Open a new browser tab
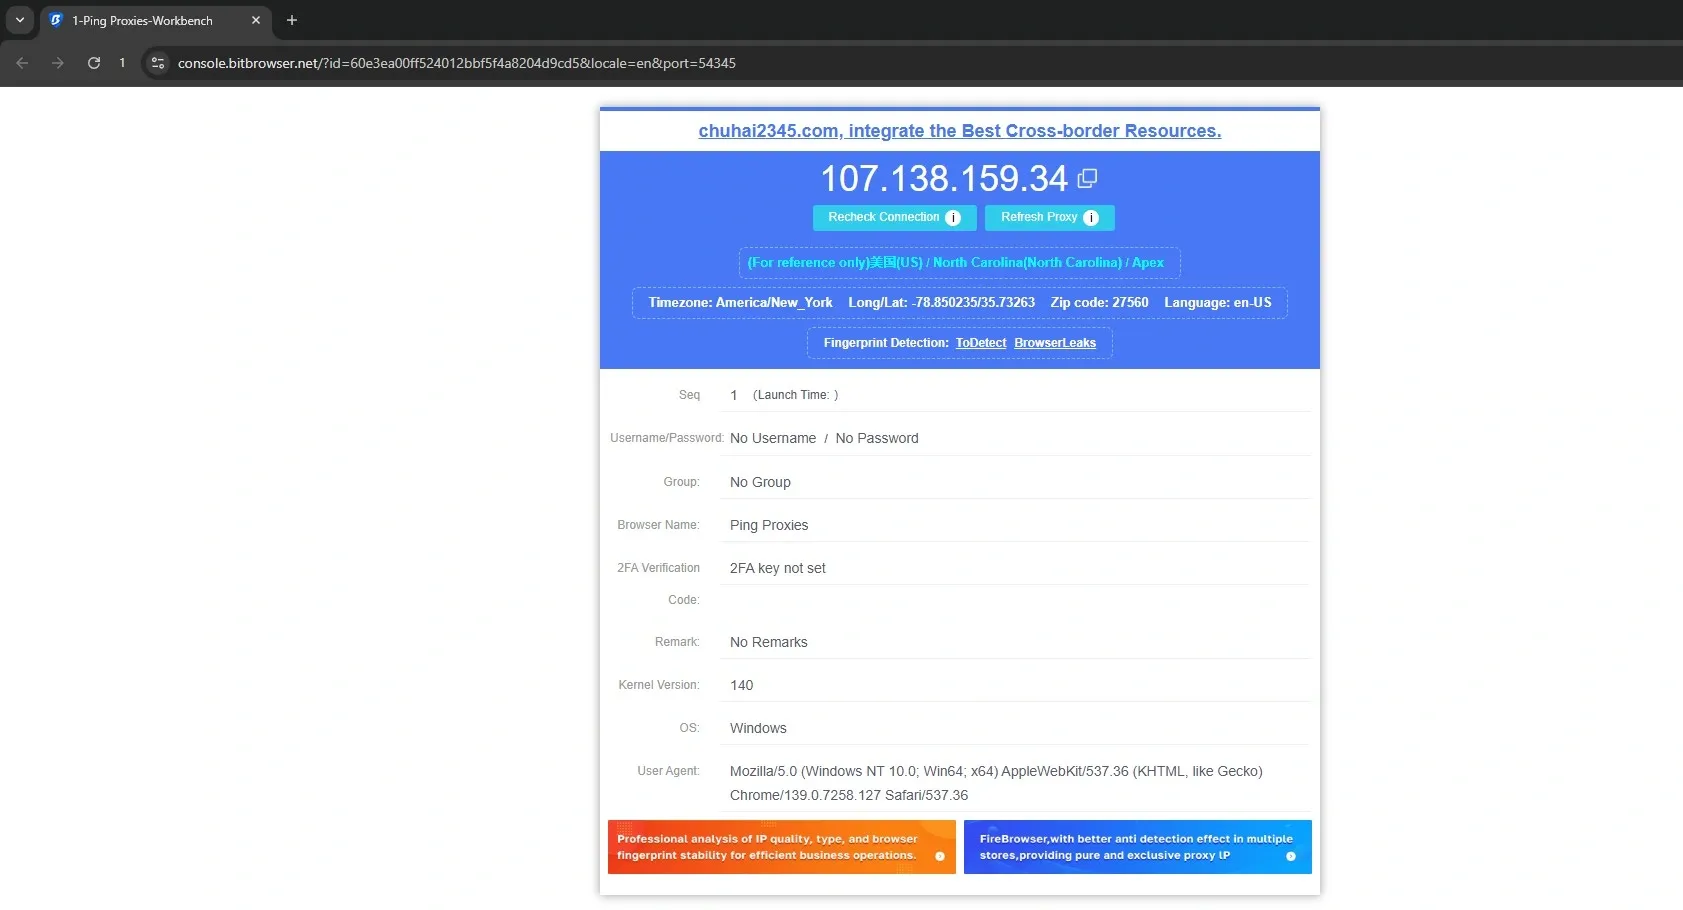The width and height of the screenshot is (1683, 910). pos(291,20)
